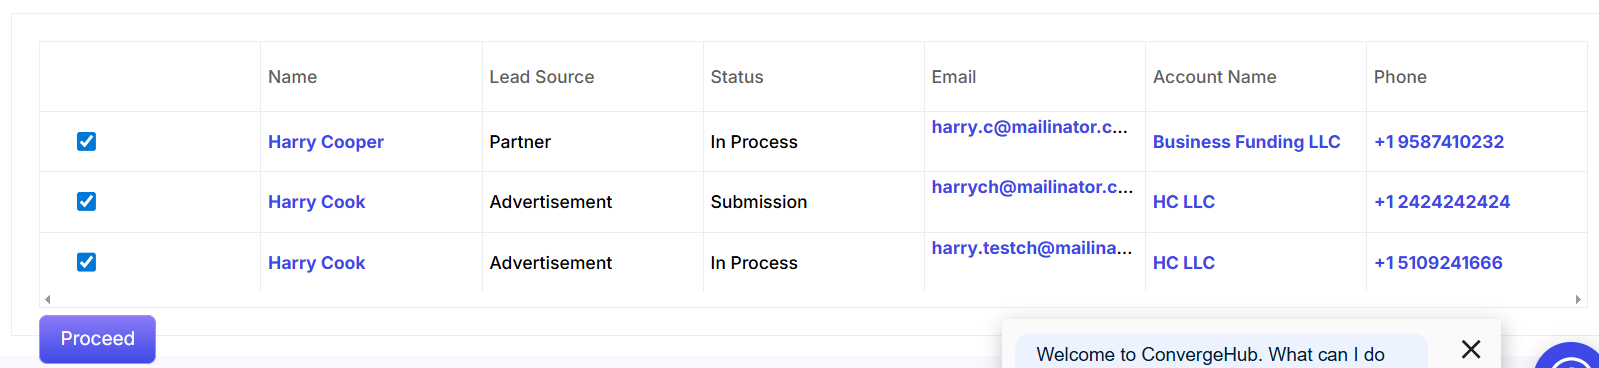Click phone number +12424242424
This screenshot has height=368, width=1599.
[1442, 202]
